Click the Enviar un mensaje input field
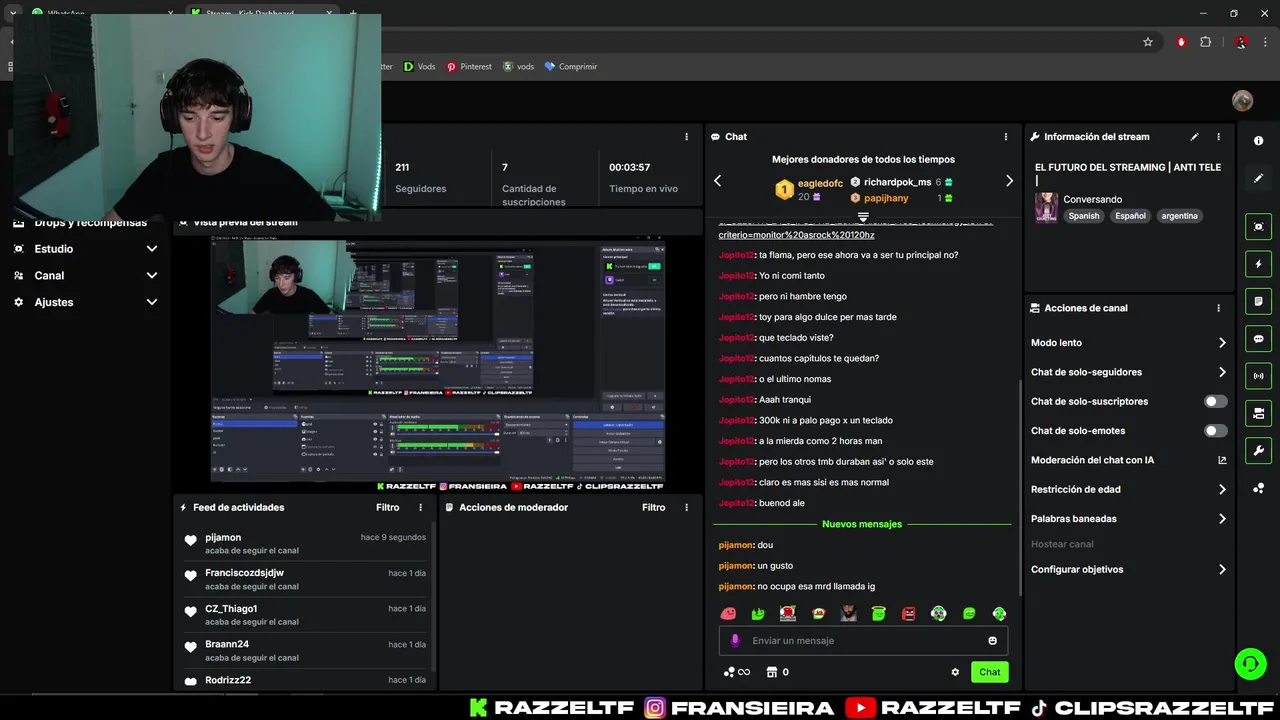The height and width of the screenshot is (720, 1280). pos(863,641)
